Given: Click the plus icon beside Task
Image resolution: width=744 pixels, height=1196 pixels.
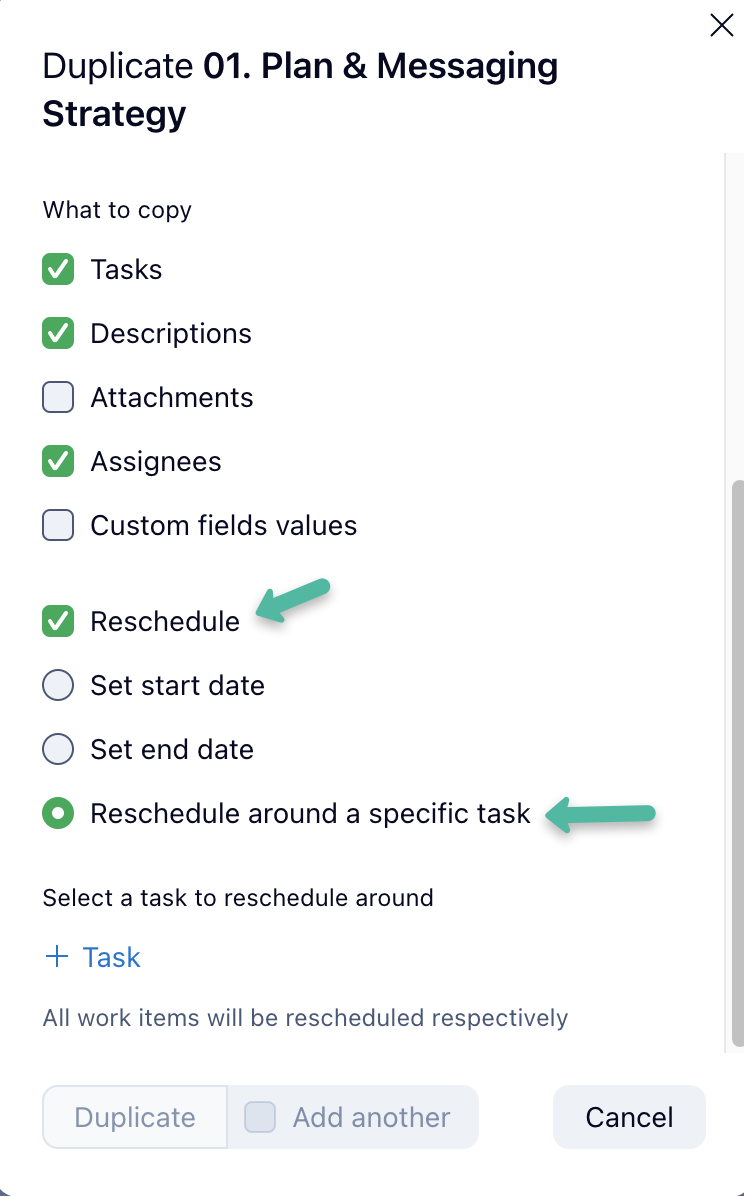Looking at the screenshot, I should coord(57,957).
